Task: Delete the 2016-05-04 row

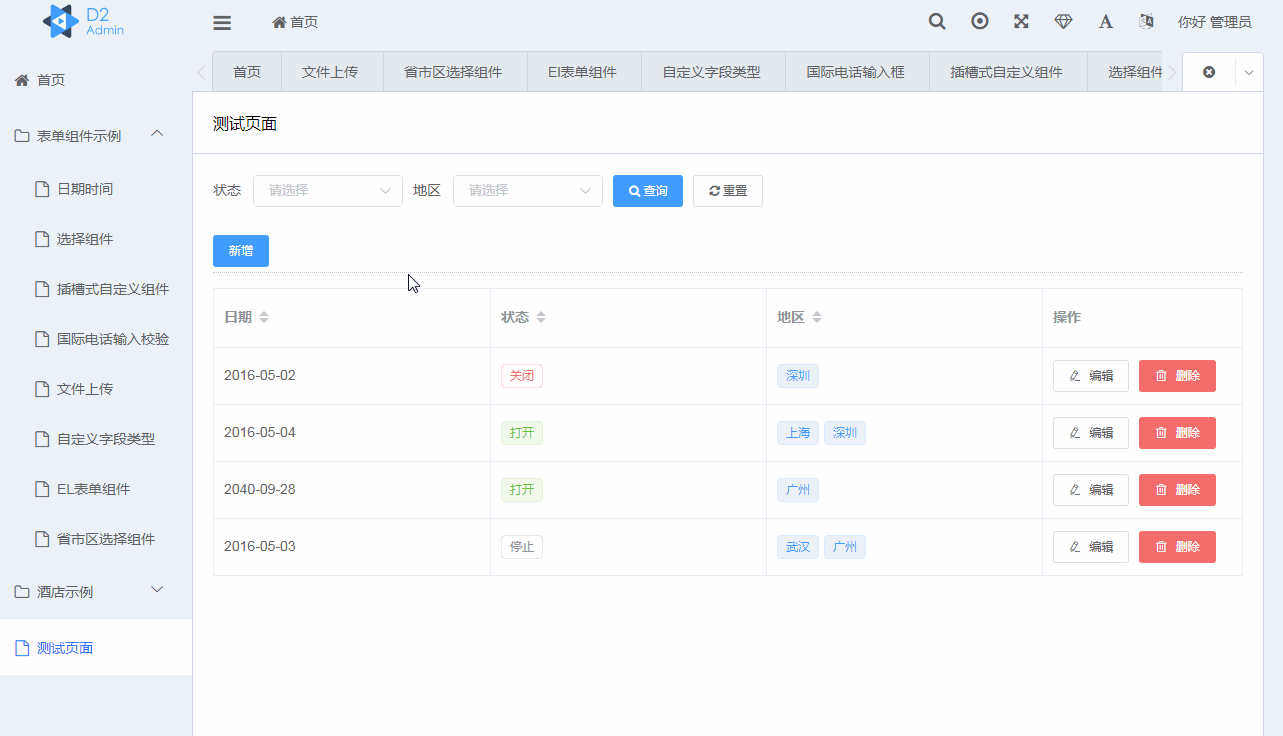Action: [1177, 433]
